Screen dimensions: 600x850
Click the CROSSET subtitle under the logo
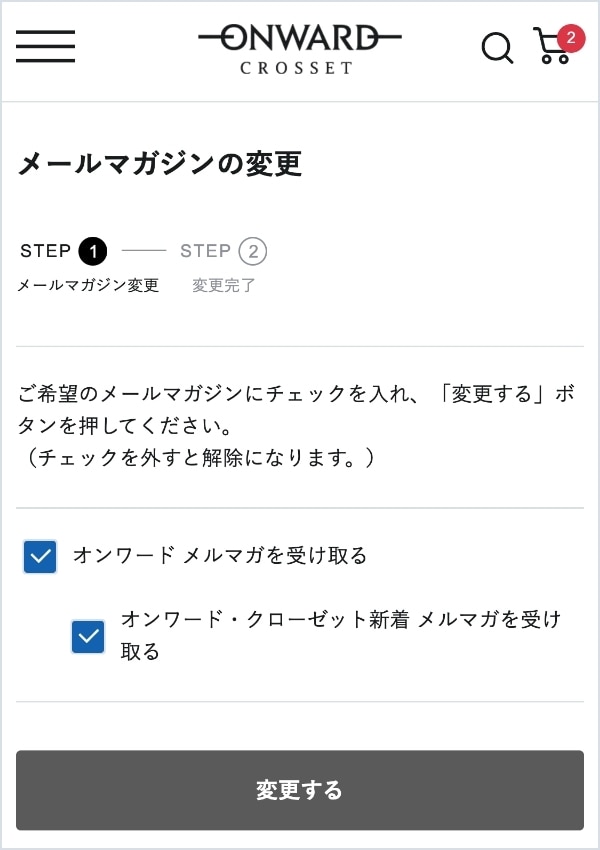(x=296, y=69)
